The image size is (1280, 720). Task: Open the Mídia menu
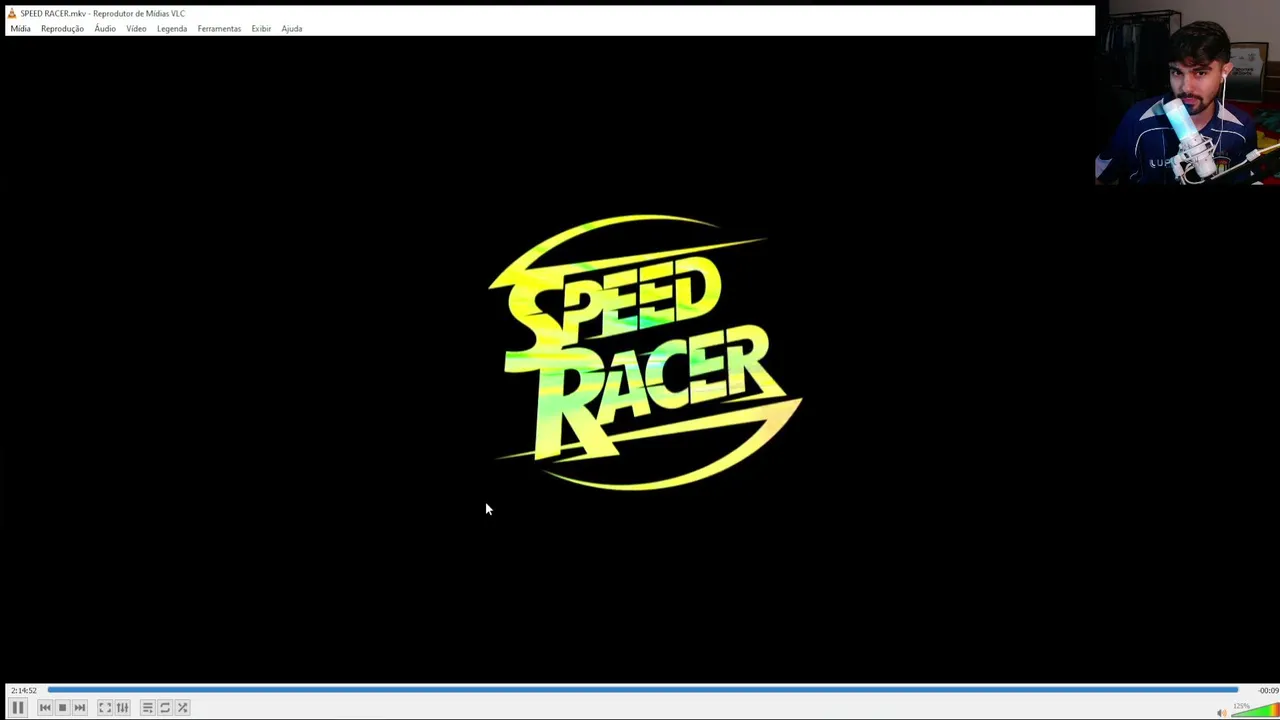(21, 29)
